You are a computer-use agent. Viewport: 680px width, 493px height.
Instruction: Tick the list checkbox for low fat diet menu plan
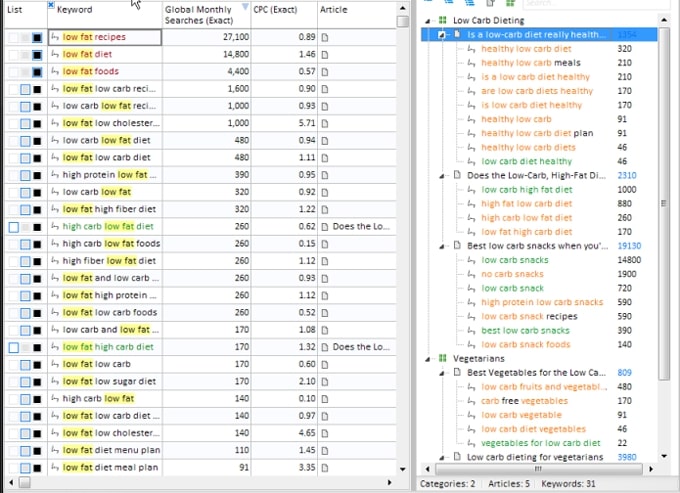pyautogui.click(x=25, y=451)
